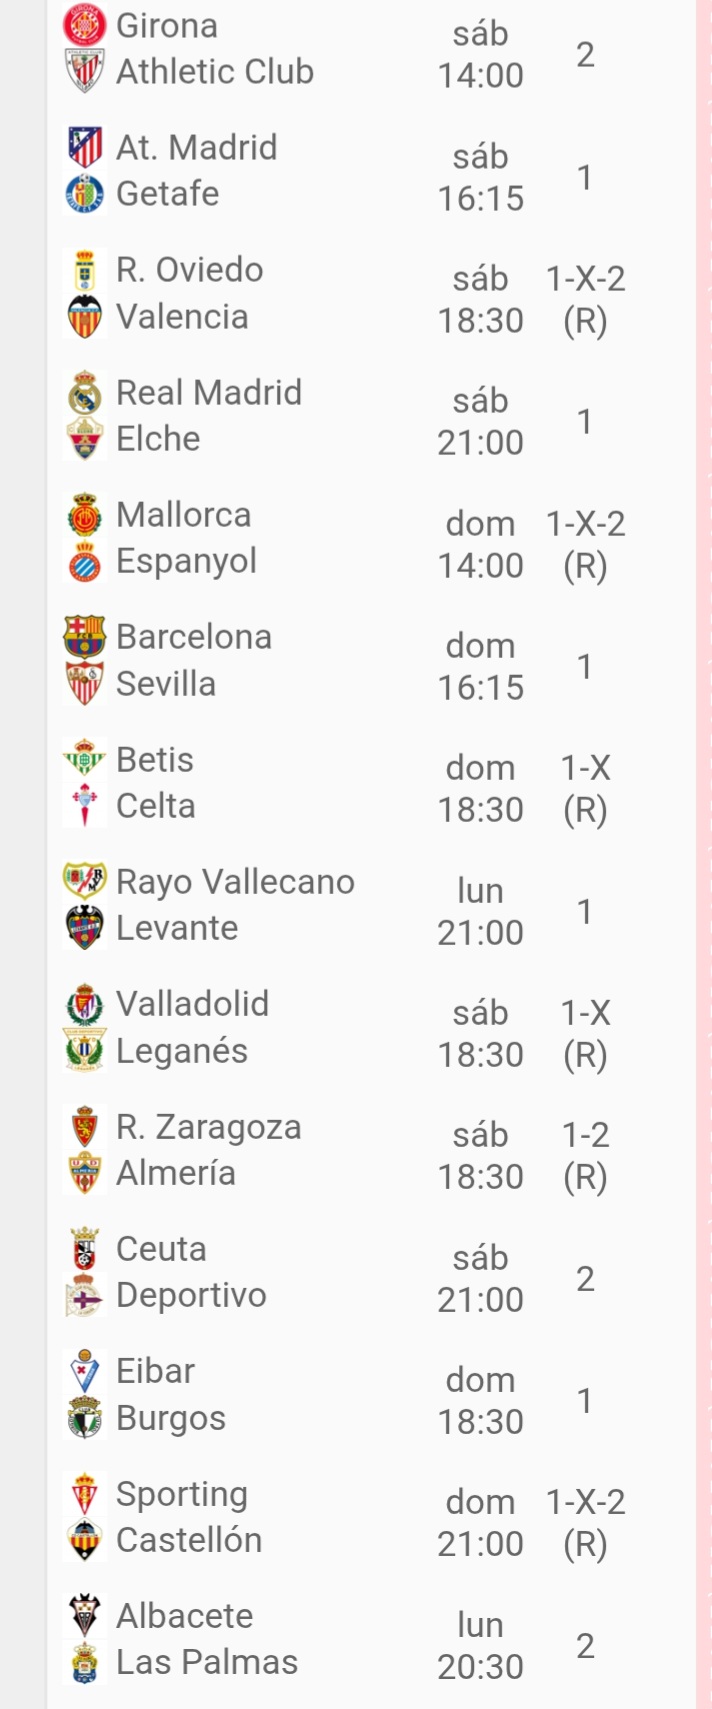Tap the Sevilla crest icon

tap(85, 684)
